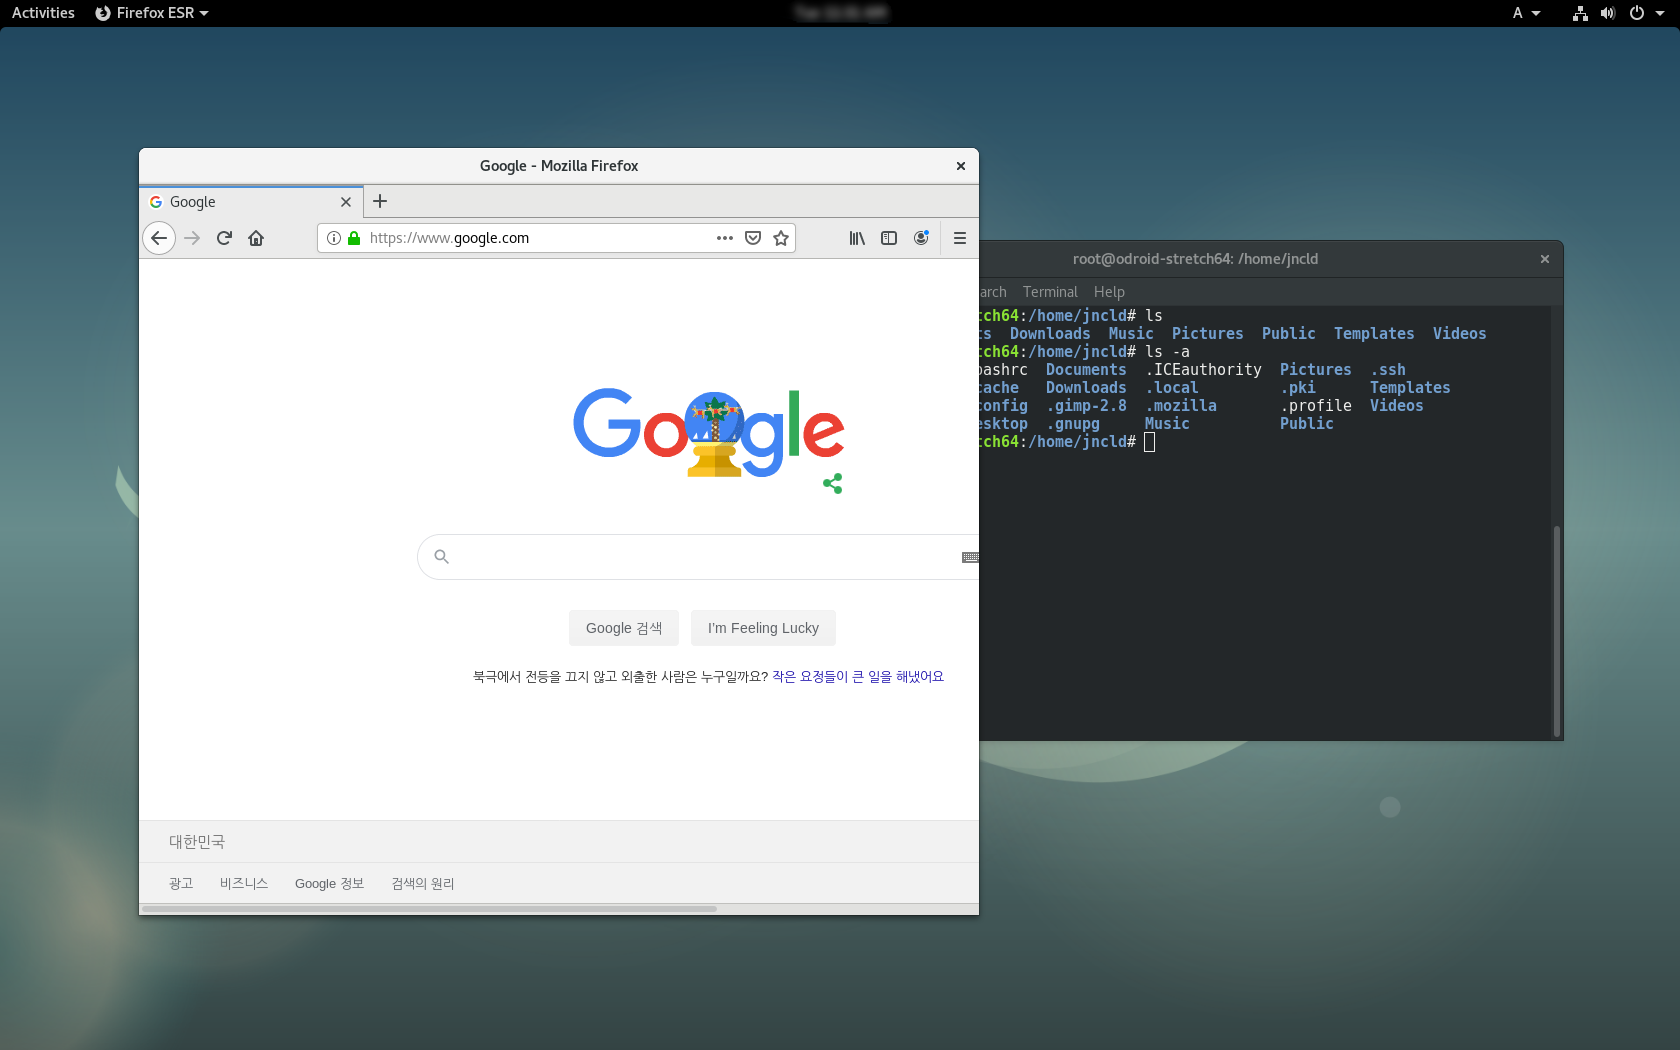Click the power icon in top bar
The width and height of the screenshot is (1680, 1050).
tap(1637, 13)
